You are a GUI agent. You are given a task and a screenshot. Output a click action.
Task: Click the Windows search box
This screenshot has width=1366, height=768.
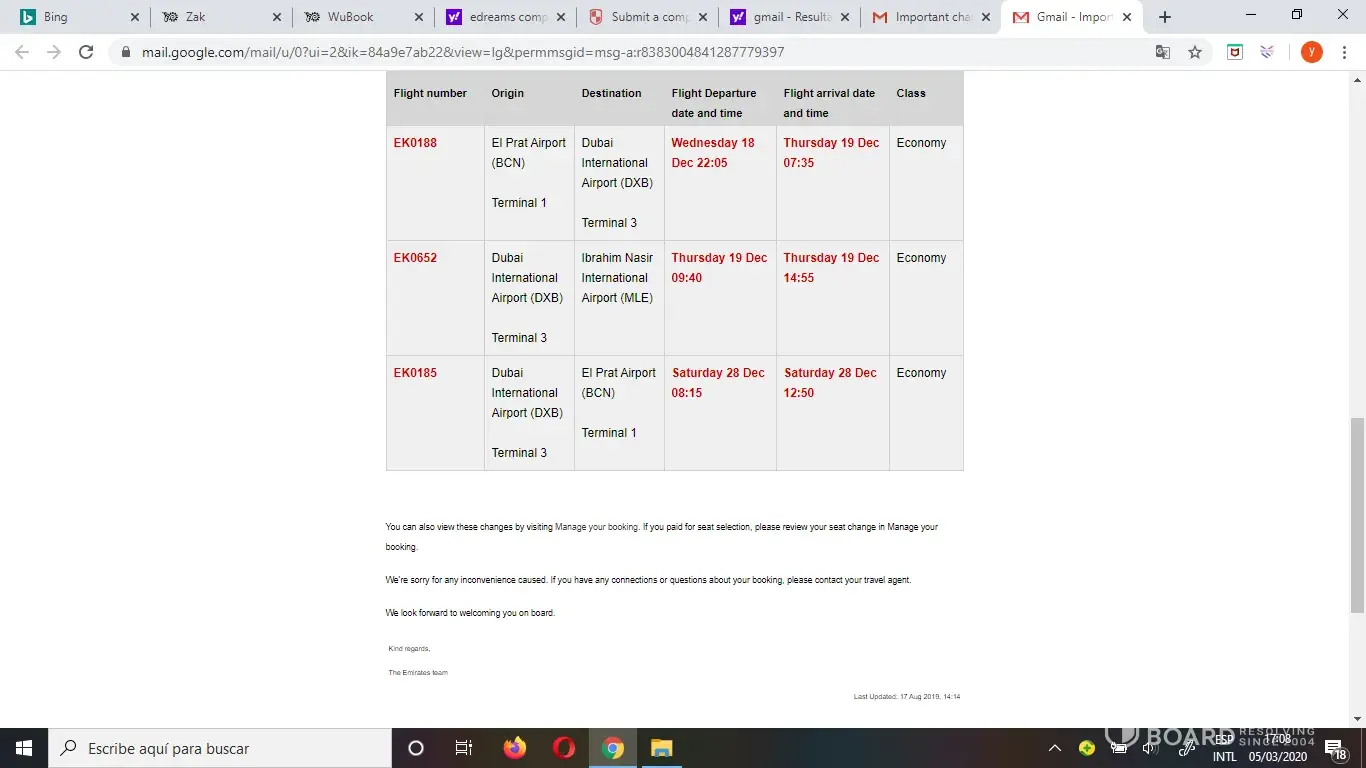(220, 748)
